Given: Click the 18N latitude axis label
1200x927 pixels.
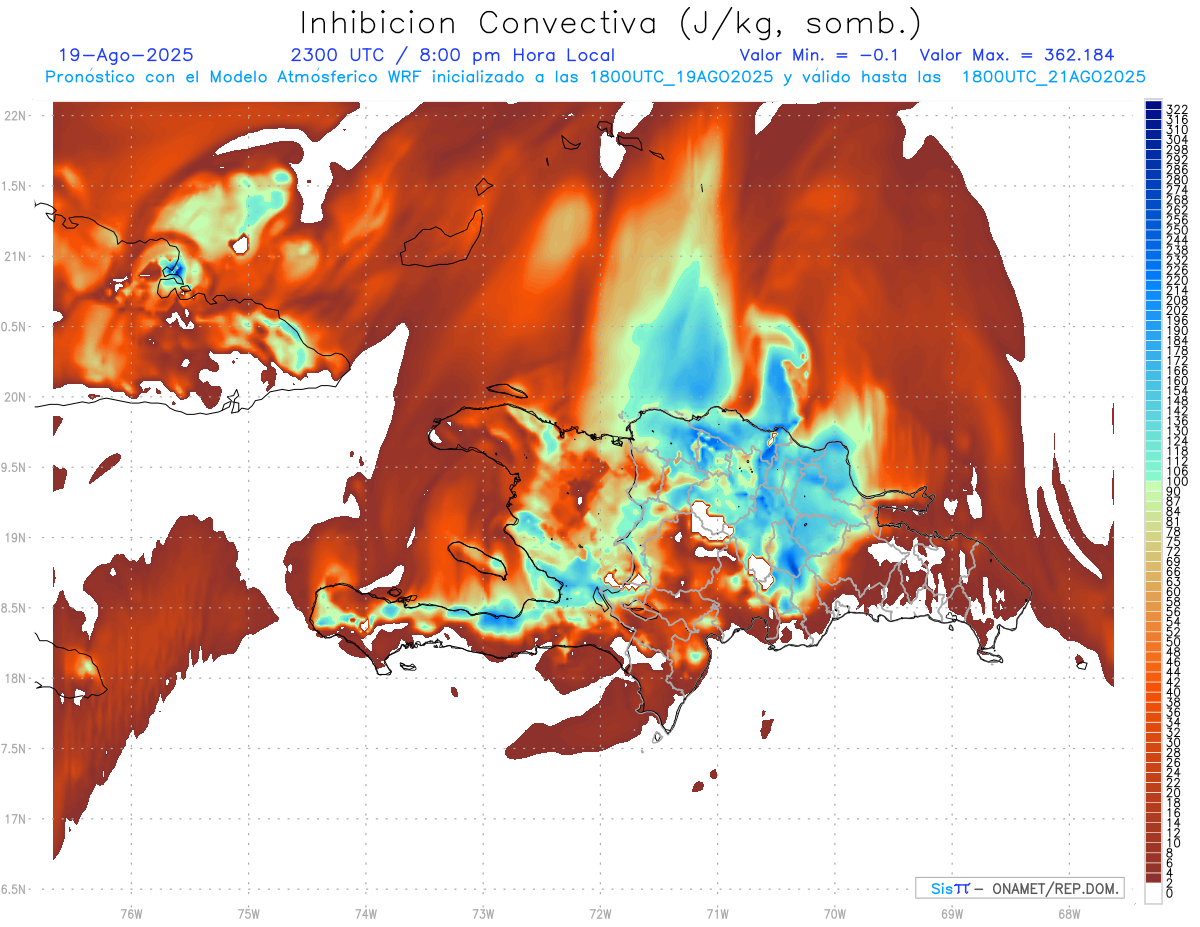Looking at the screenshot, I should pos(17,678).
